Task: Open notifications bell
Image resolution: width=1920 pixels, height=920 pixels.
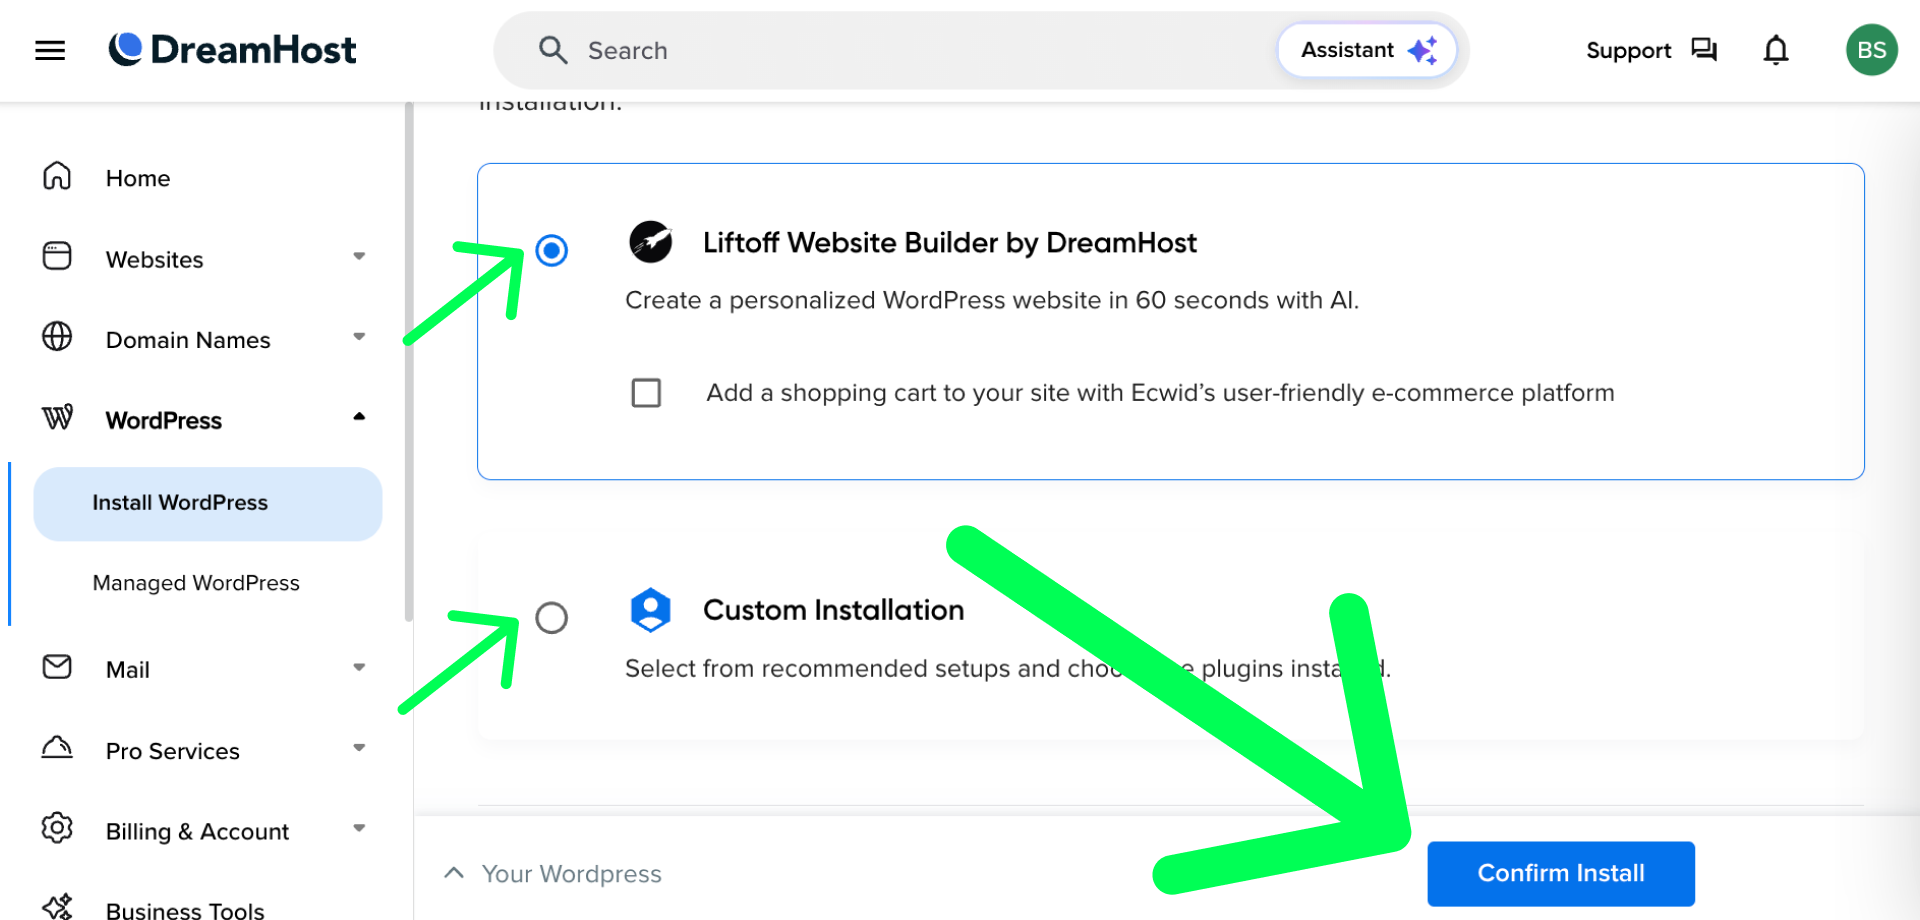Action: tap(1775, 50)
